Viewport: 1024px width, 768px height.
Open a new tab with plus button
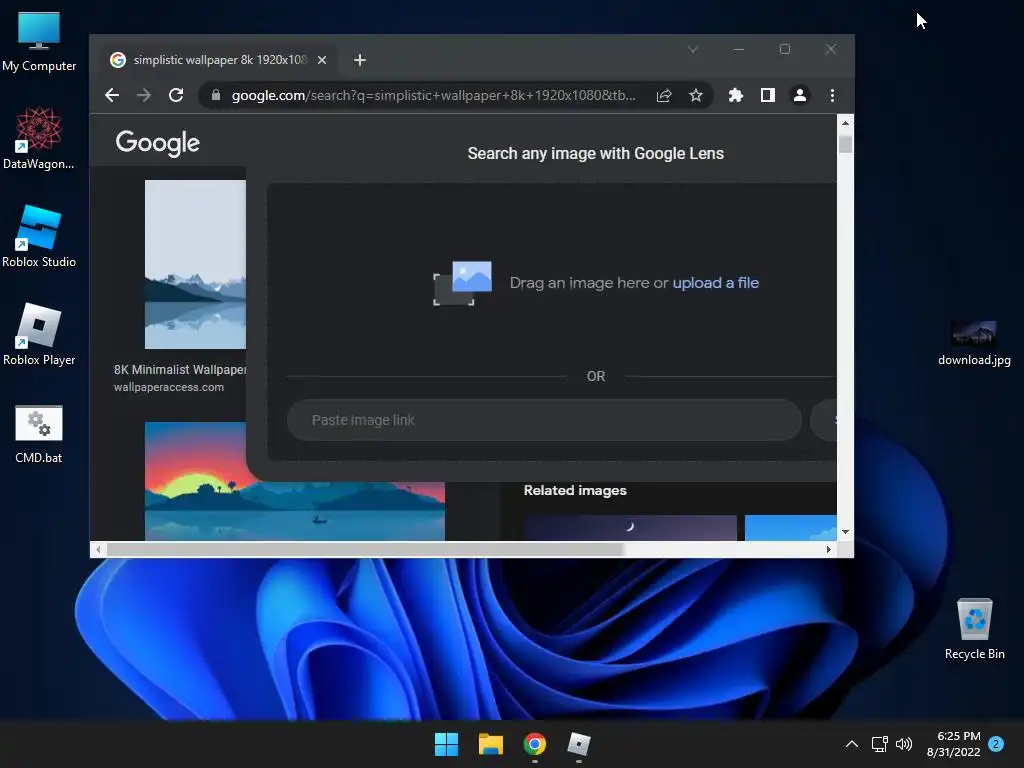coord(360,60)
